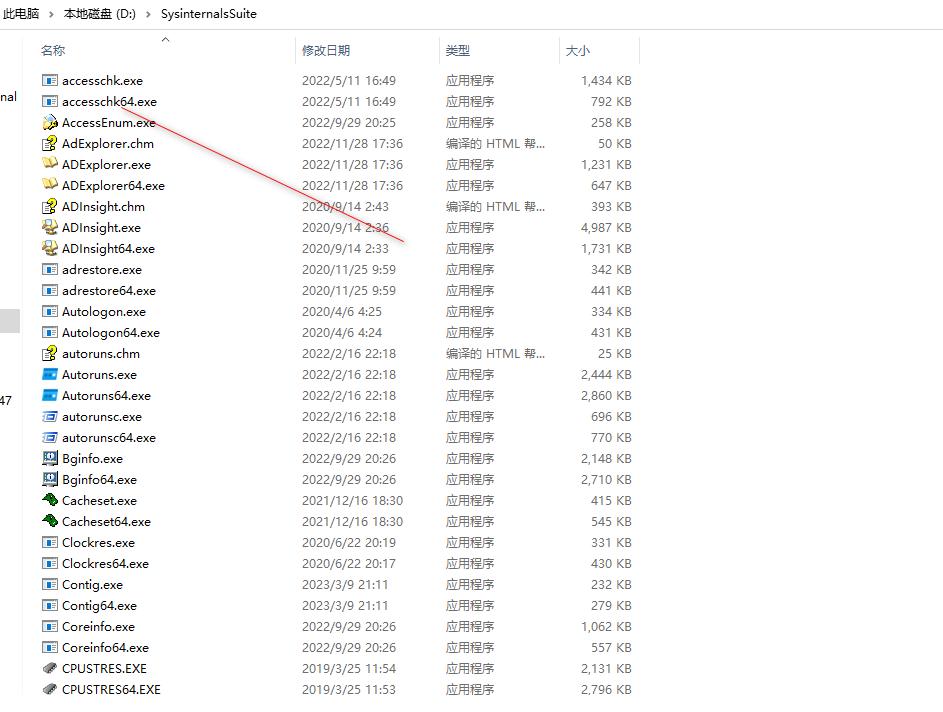The image size is (943, 712).
Task: Click the CPUSTRES.EXE chip icon
Action: point(50,668)
